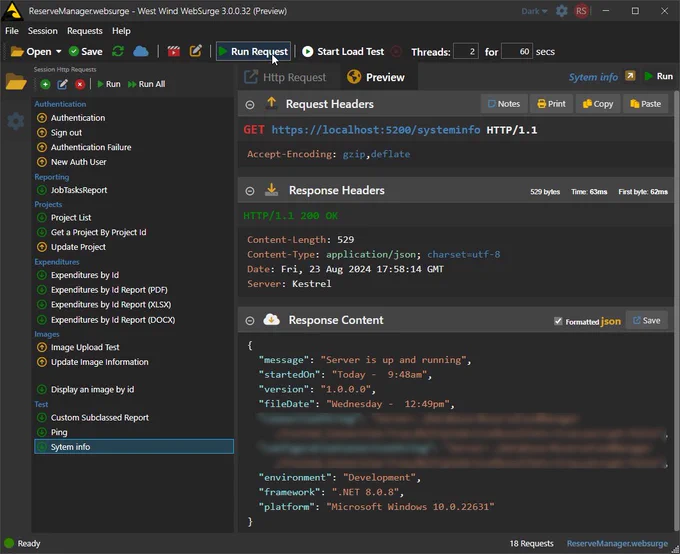680x554 pixels.
Task: Click the Notes button
Action: [x=504, y=104]
